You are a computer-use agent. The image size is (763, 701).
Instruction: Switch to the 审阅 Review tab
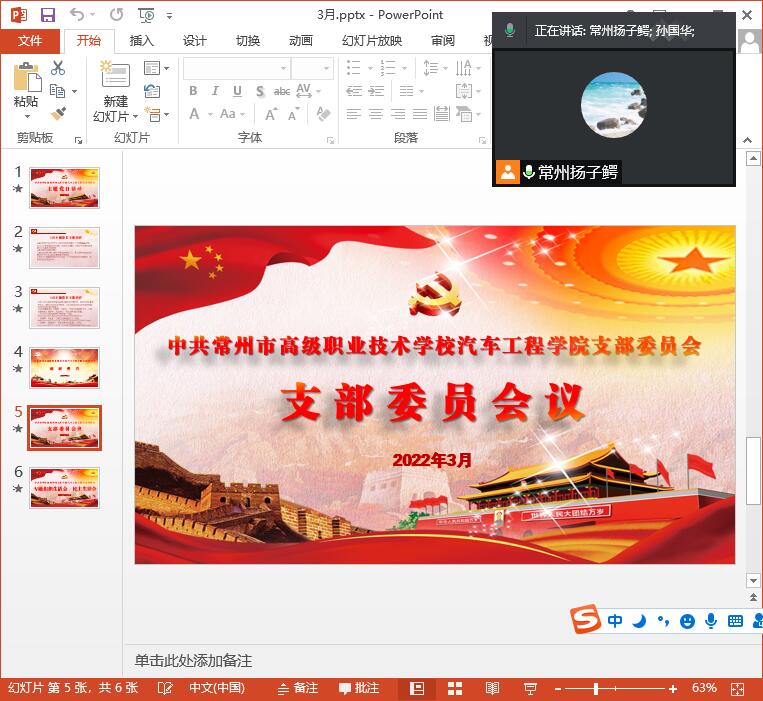(443, 41)
